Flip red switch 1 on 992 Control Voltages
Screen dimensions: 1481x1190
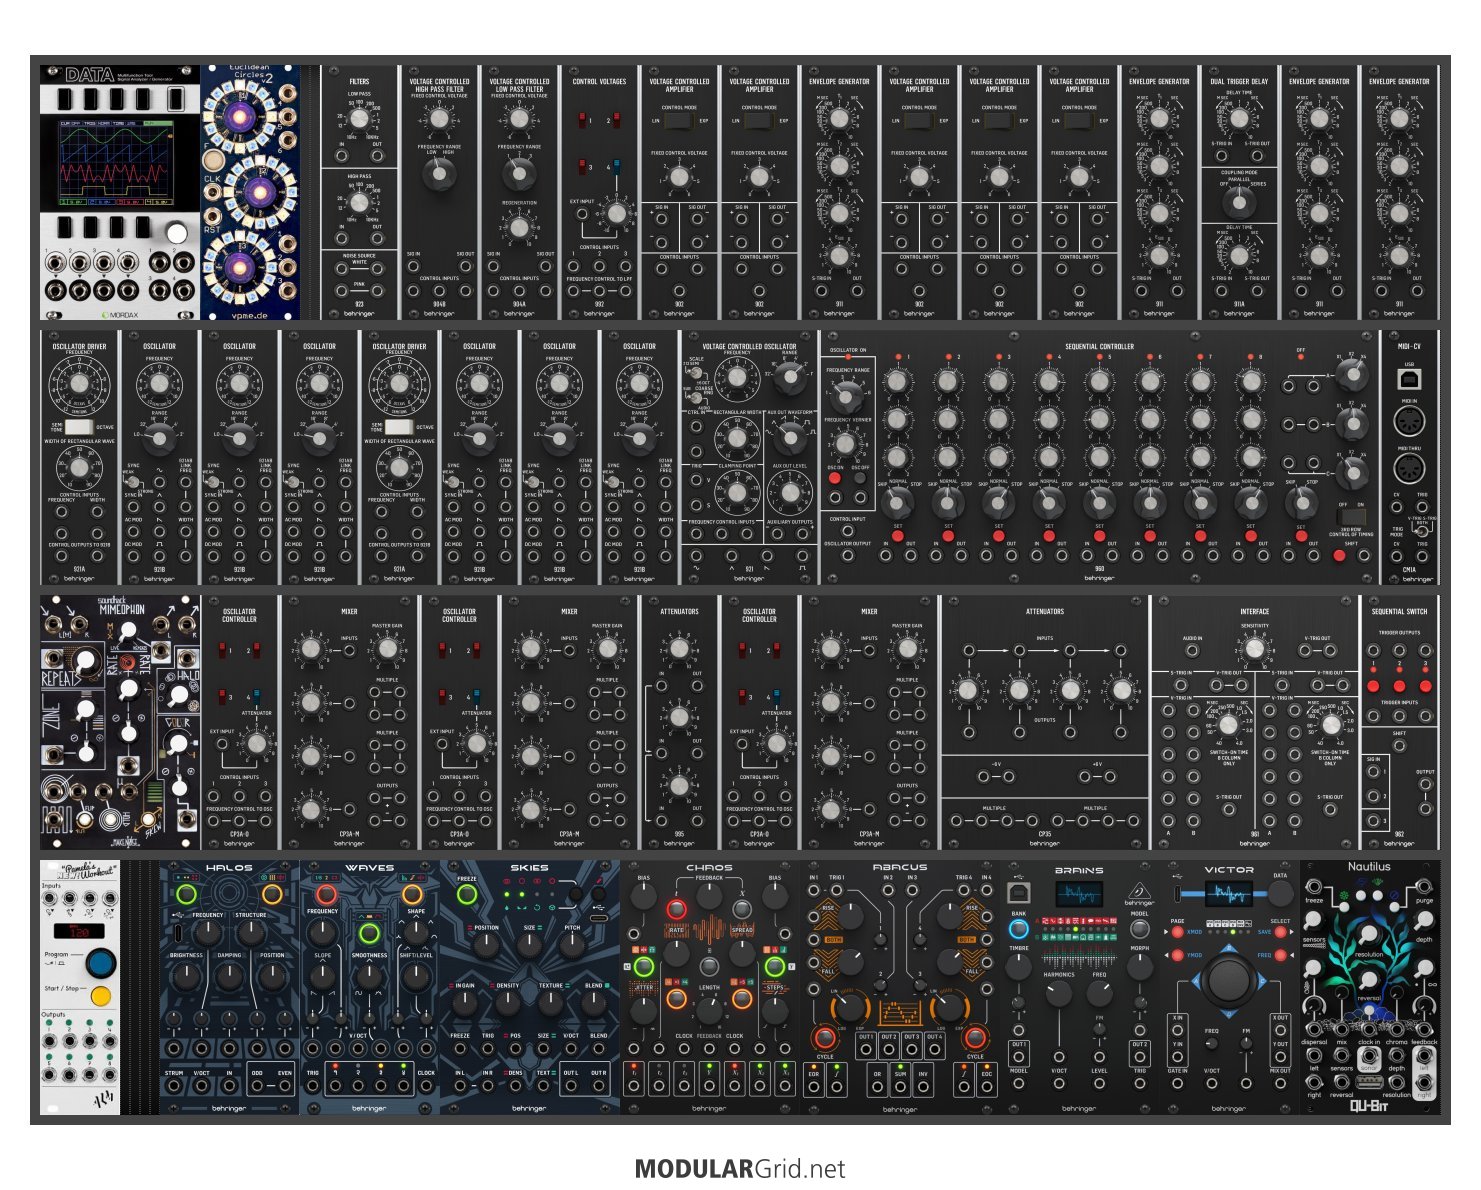pyautogui.click(x=582, y=120)
